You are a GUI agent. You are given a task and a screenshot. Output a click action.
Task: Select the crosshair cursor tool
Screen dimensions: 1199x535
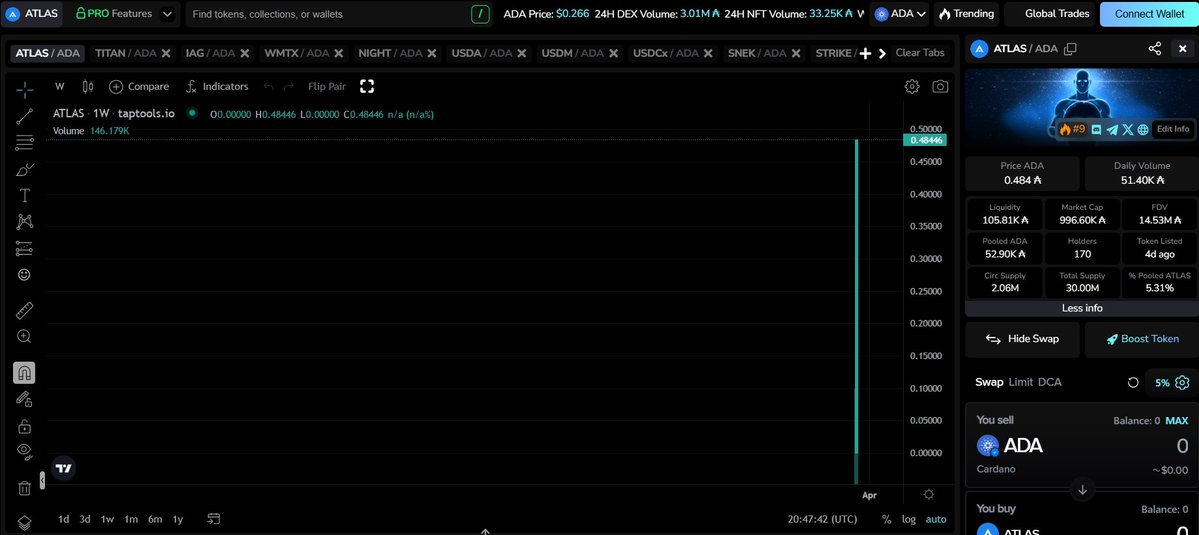(24, 90)
